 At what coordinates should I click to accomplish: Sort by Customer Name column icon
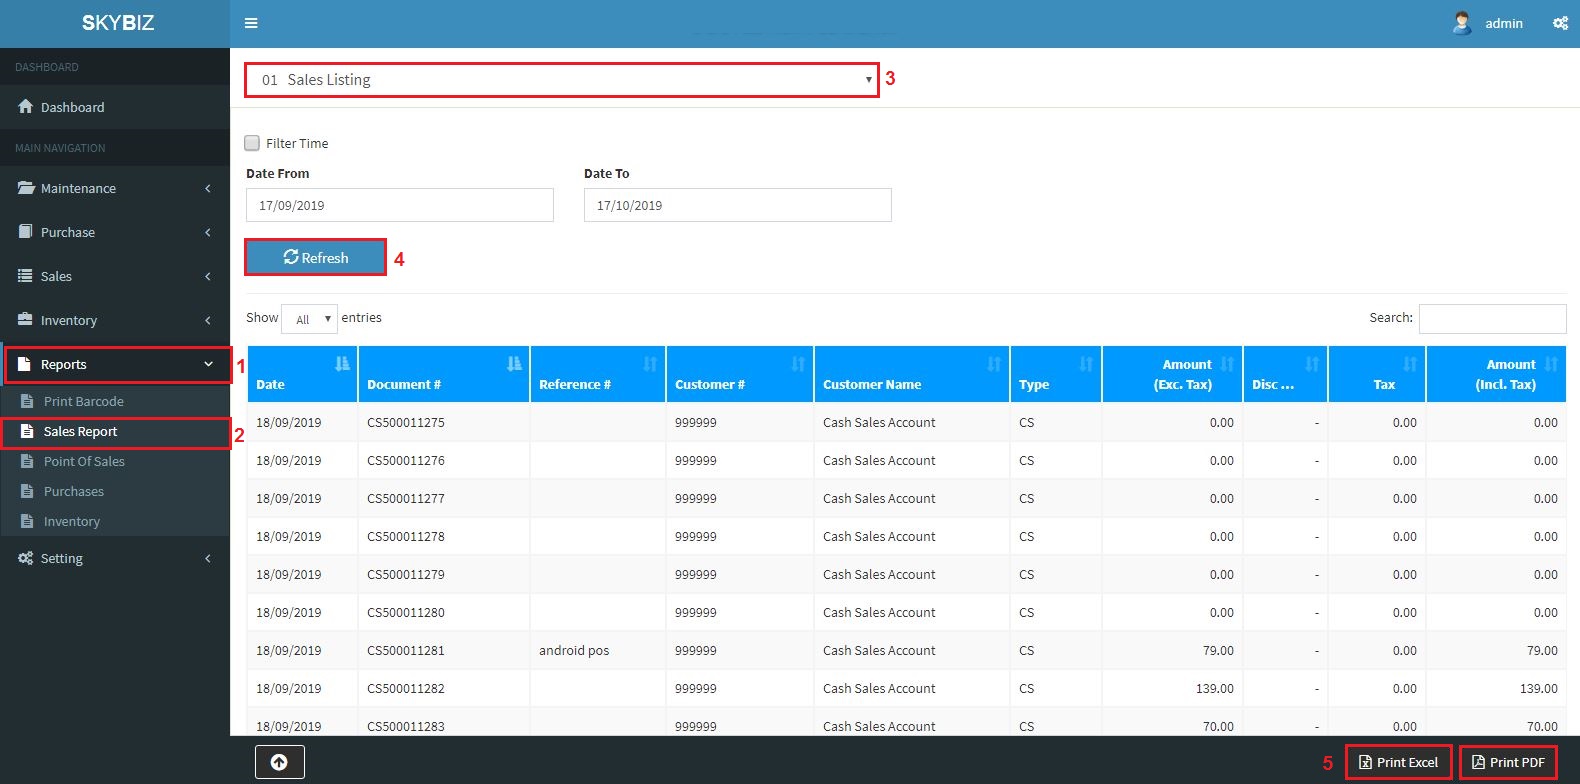994,364
